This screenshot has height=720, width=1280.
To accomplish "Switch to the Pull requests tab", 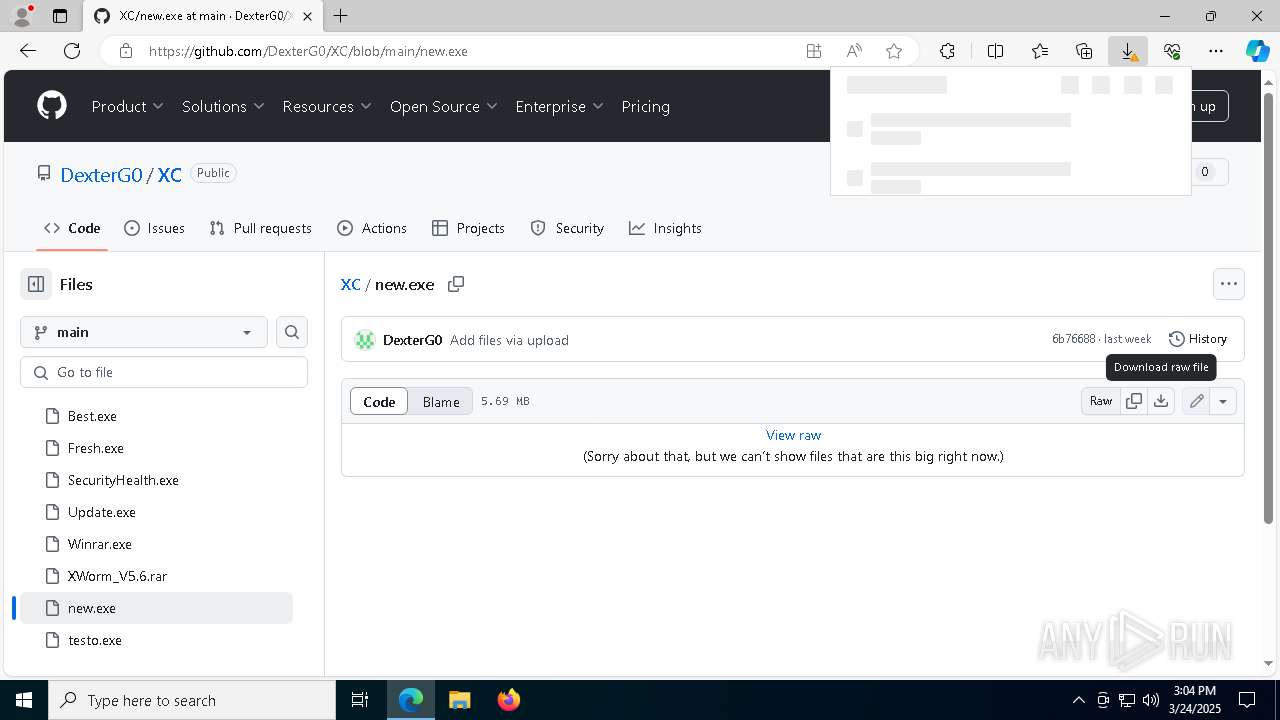I will coord(261,228).
